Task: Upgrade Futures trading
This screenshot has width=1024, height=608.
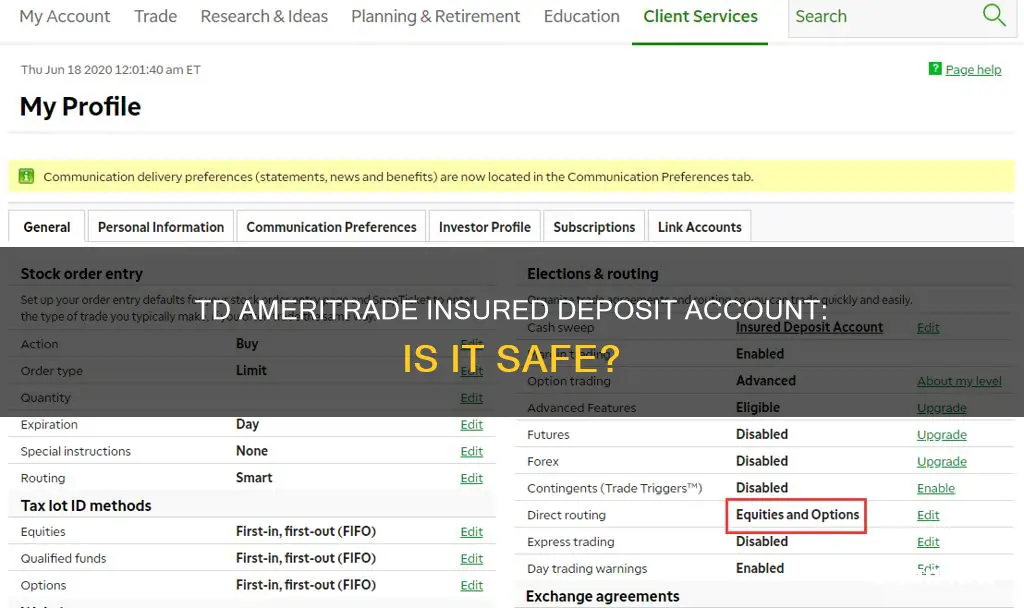Action: [x=942, y=434]
